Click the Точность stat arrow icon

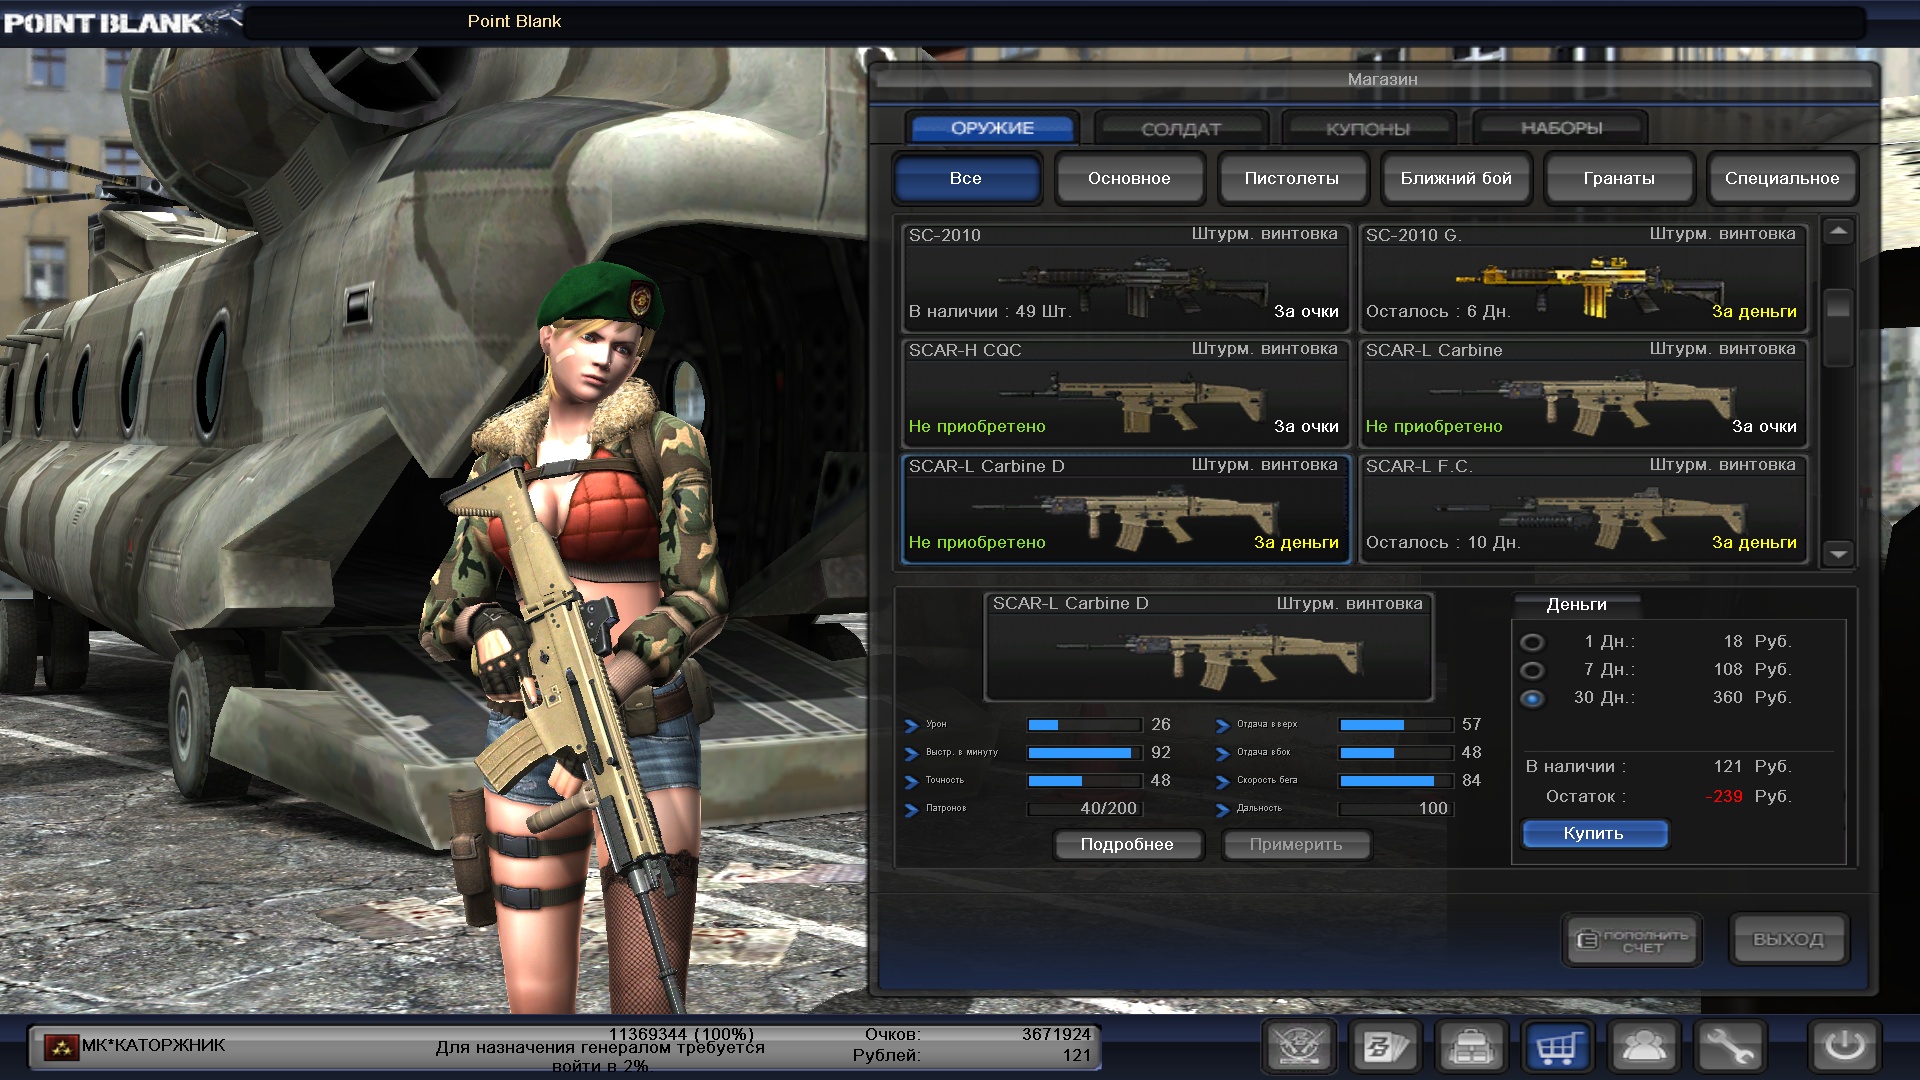(911, 782)
